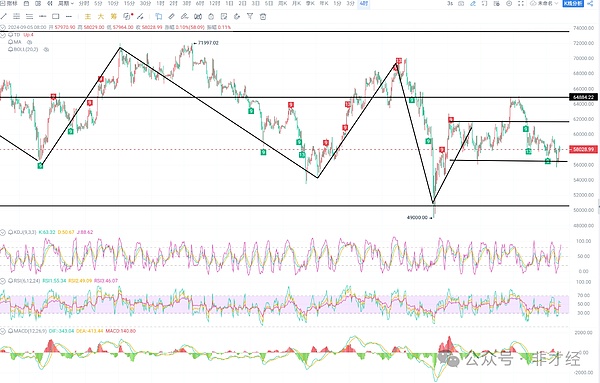Select the trend line drawing tool

(3, 16)
